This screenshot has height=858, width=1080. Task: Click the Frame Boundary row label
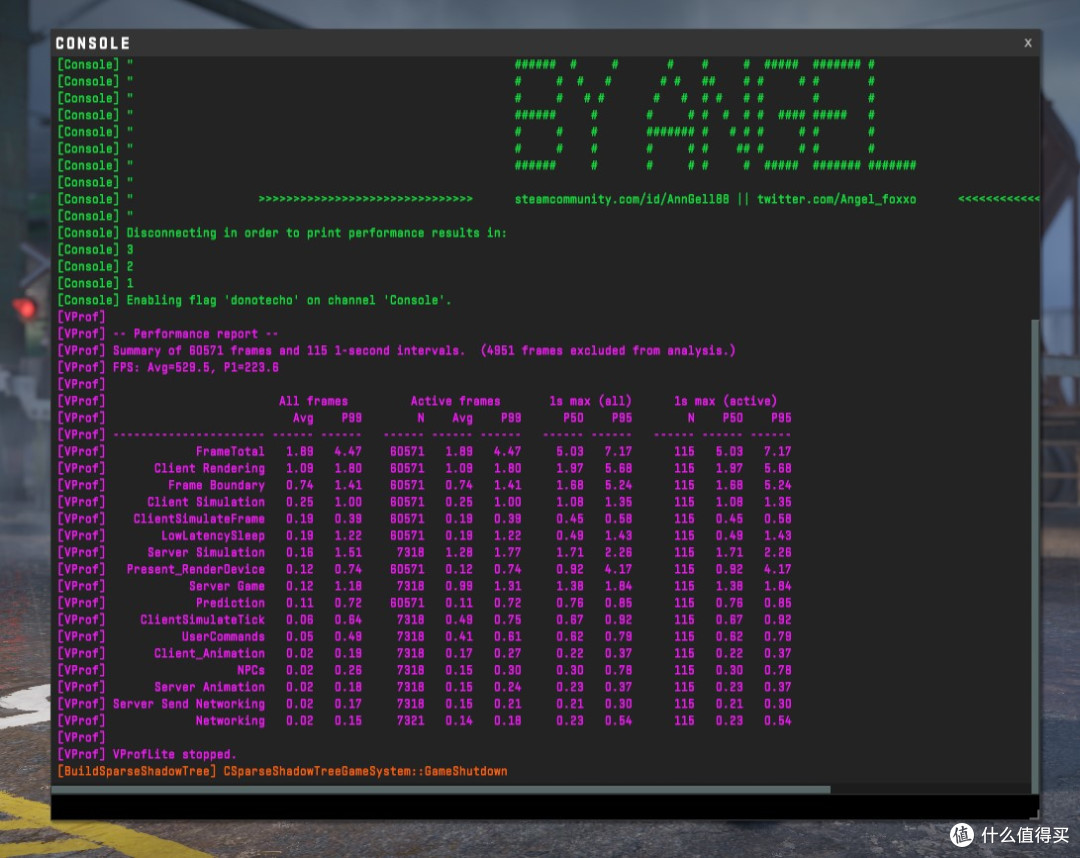pos(216,485)
